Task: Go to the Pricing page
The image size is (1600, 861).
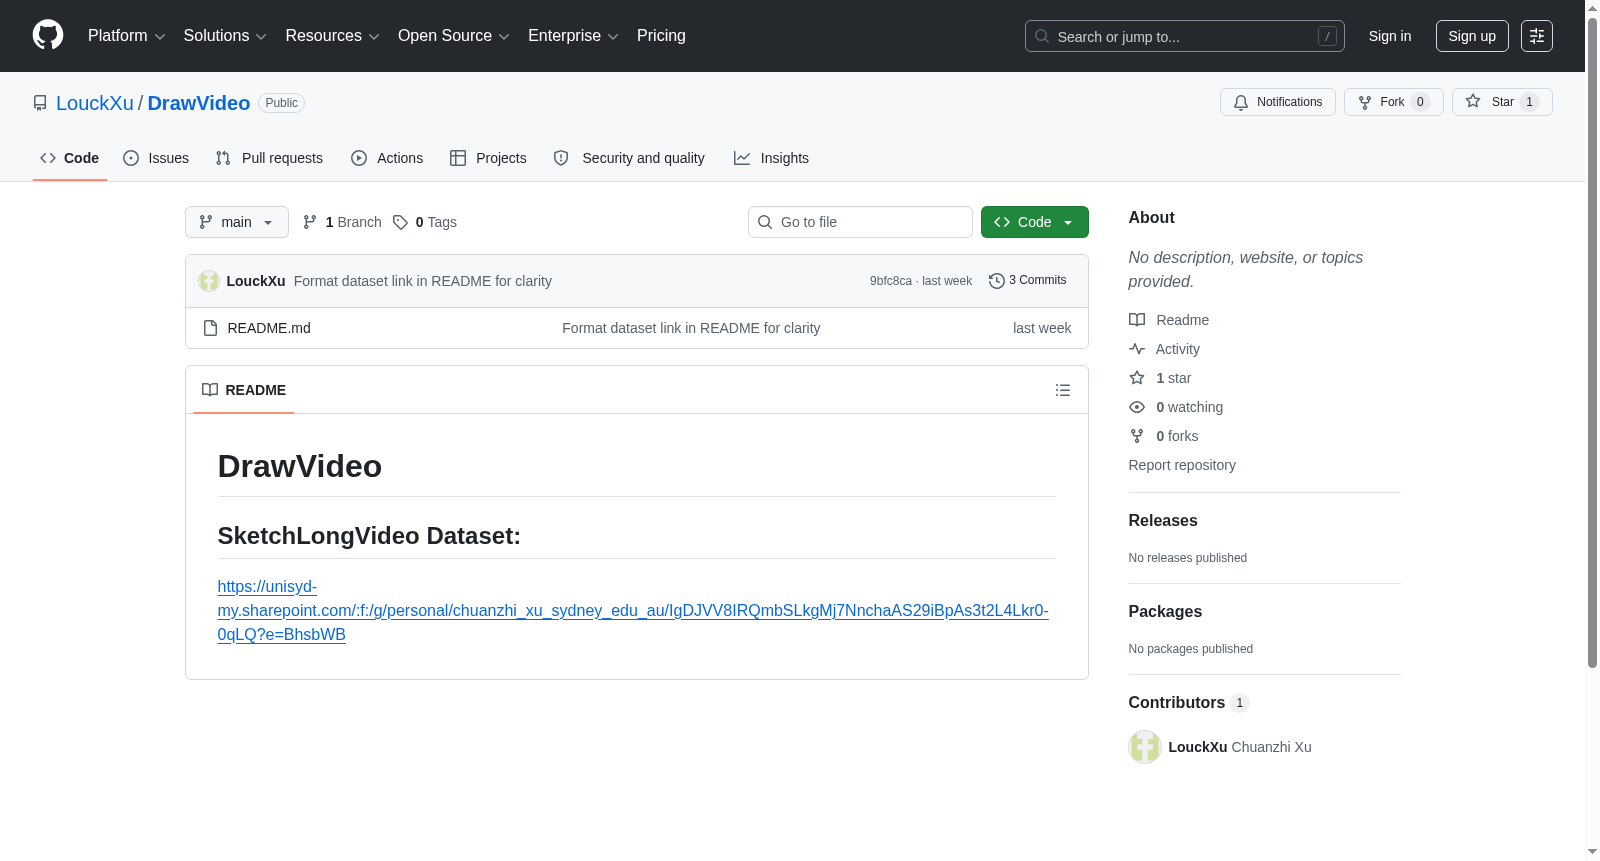Action: point(661,36)
